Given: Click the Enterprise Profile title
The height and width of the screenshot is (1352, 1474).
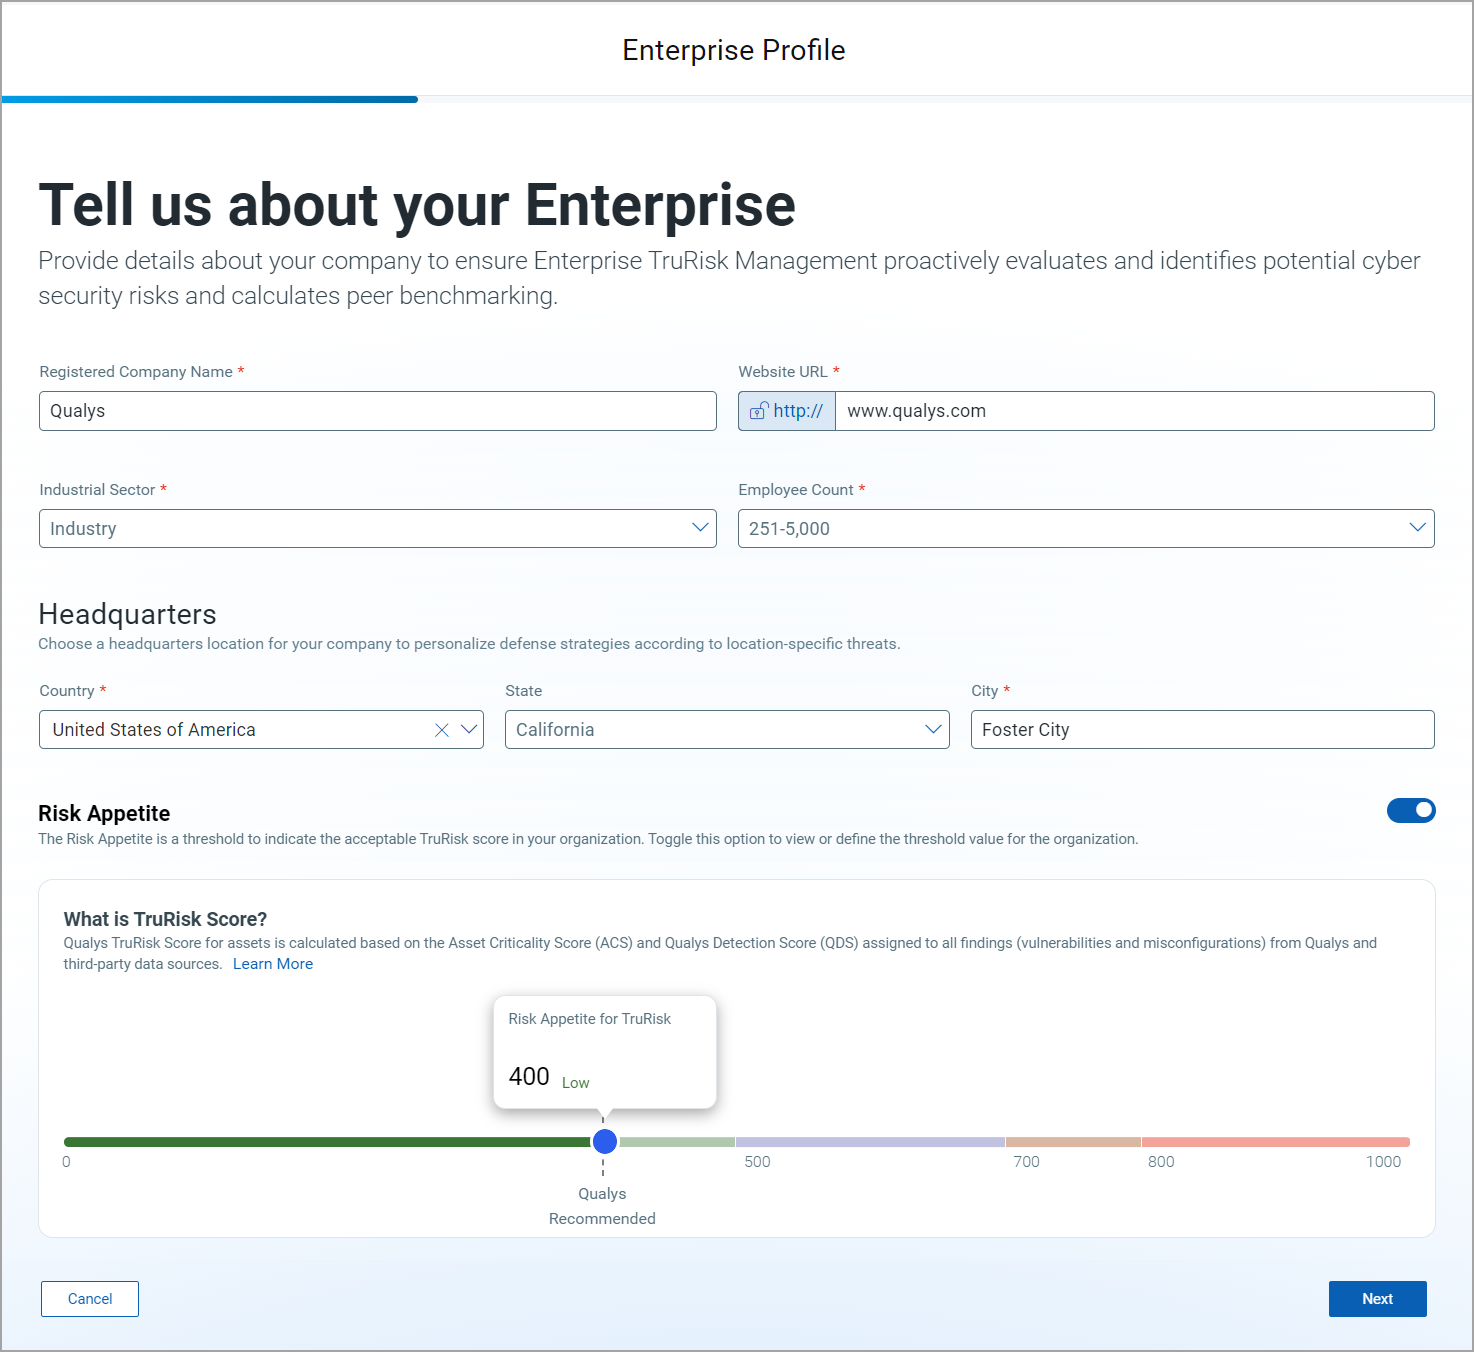Looking at the screenshot, I should pyautogui.click(x=734, y=50).
